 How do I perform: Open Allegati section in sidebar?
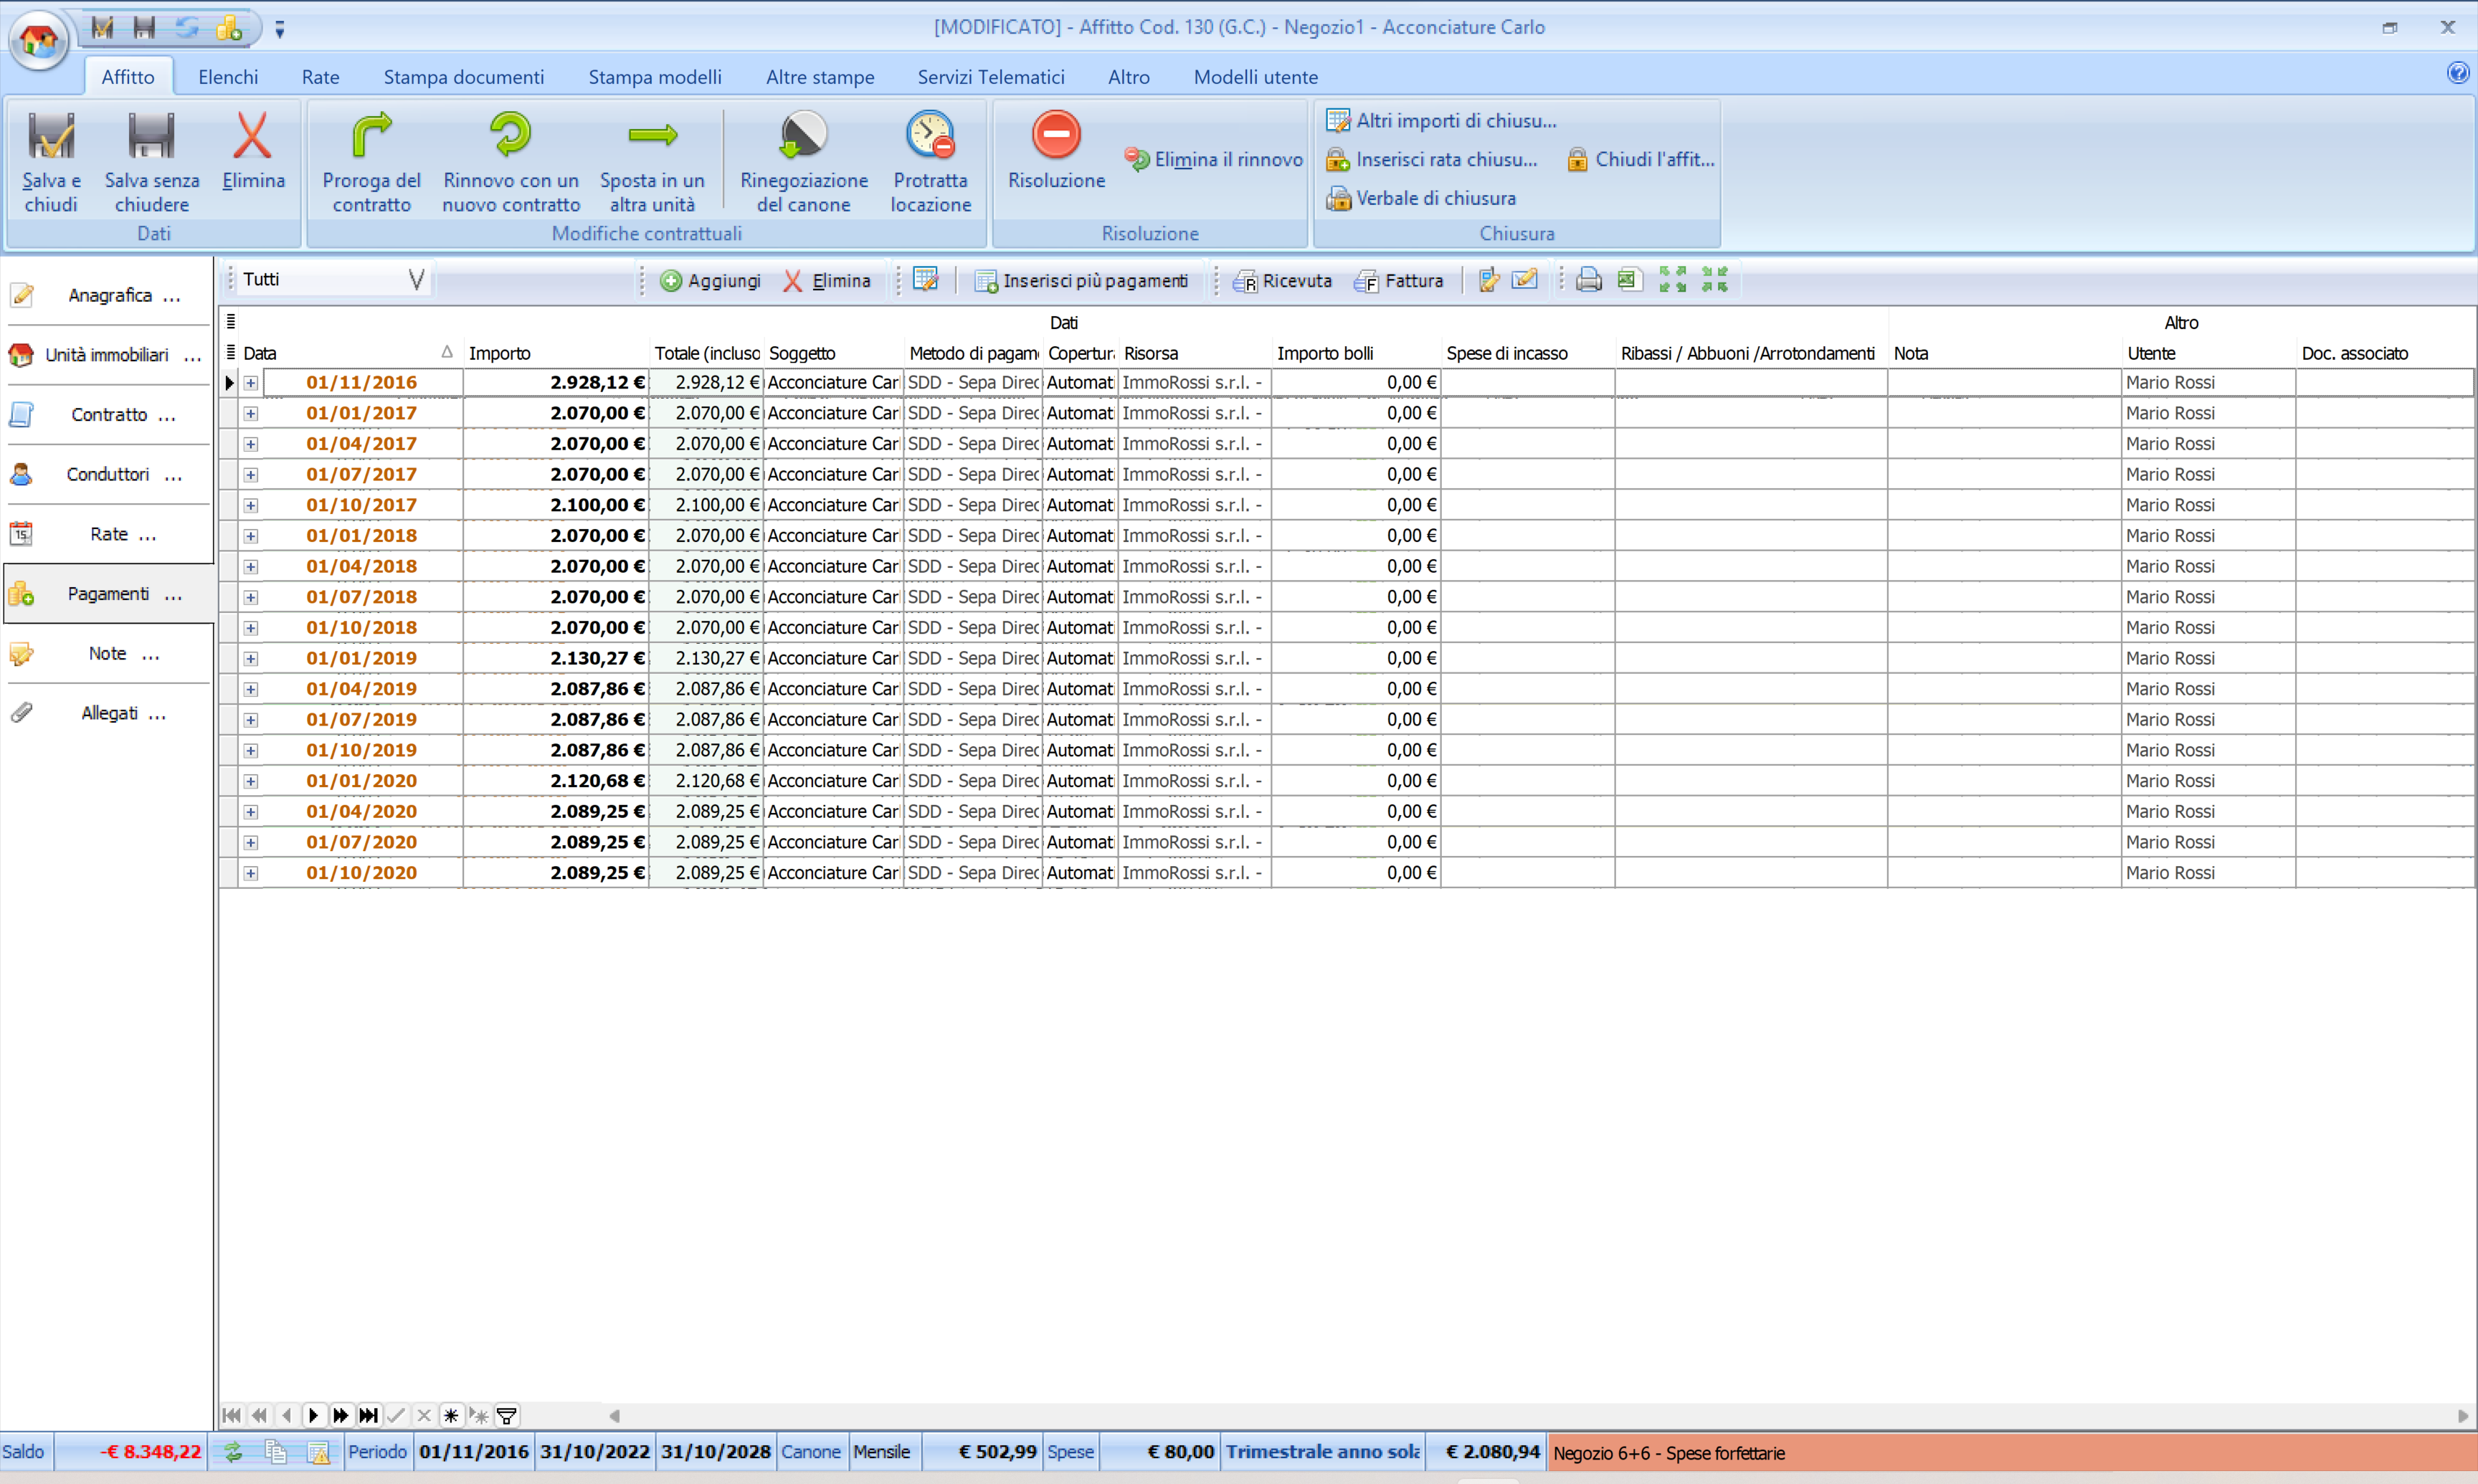click(x=108, y=713)
